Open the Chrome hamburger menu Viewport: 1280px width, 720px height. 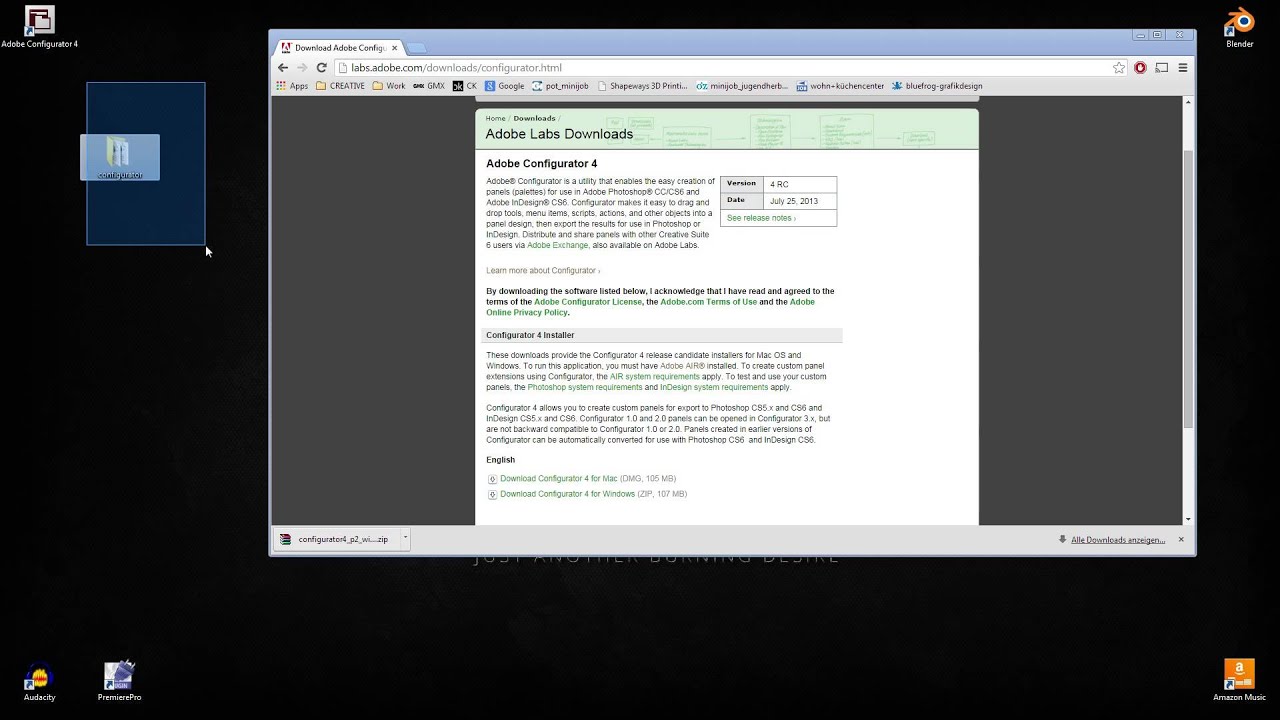click(x=1182, y=68)
